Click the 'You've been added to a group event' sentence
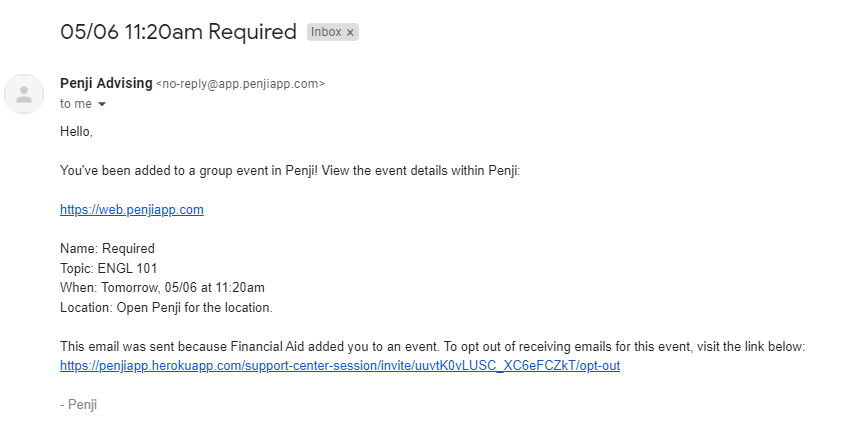The width and height of the screenshot is (842, 425). (x=188, y=171)
